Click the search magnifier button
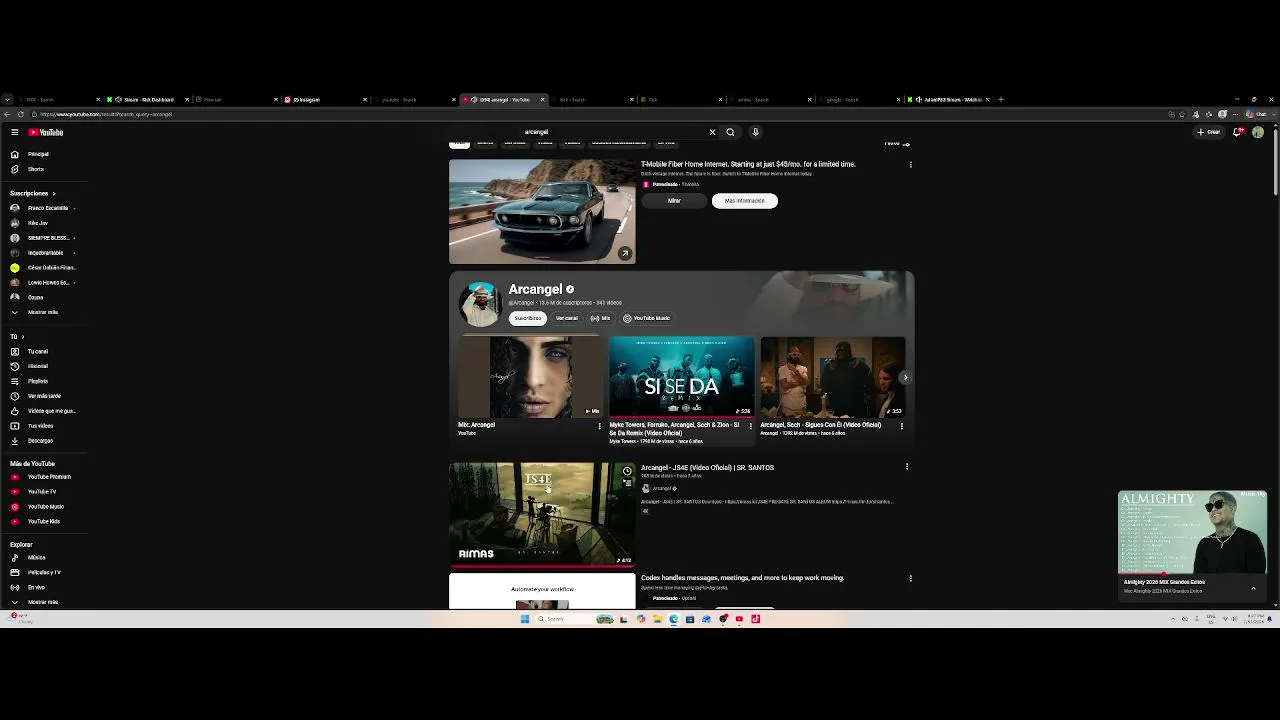The image size is (1280, 720). click(x=730, y=132)
